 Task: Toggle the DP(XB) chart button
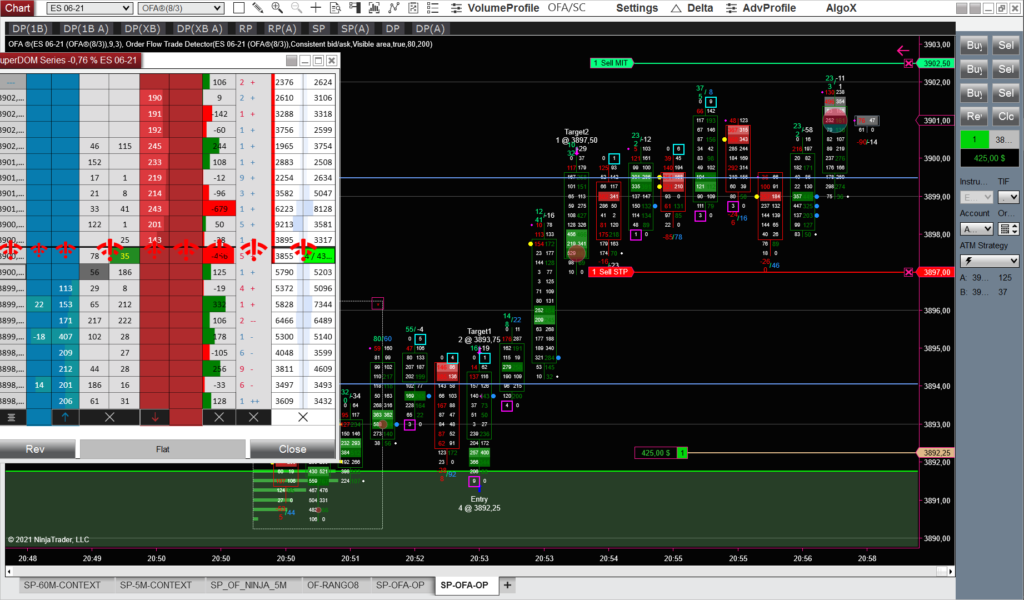142,29
